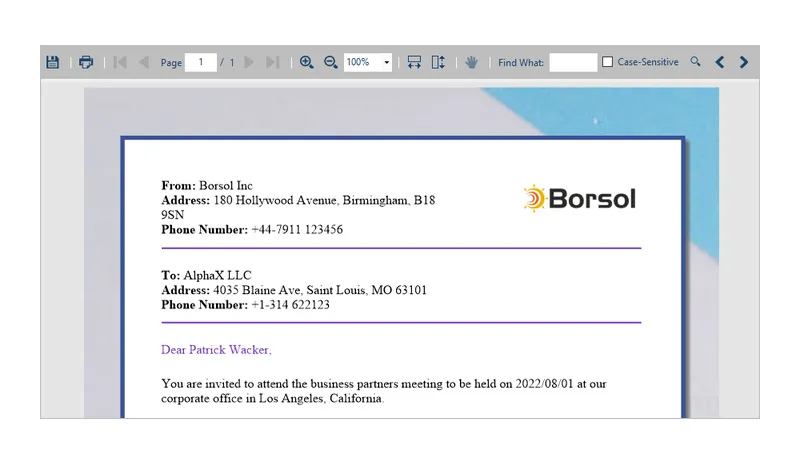800x460 pixels.
Task: Enable the Case-Sensitive checkbox
Action: [x=607, y=62]
